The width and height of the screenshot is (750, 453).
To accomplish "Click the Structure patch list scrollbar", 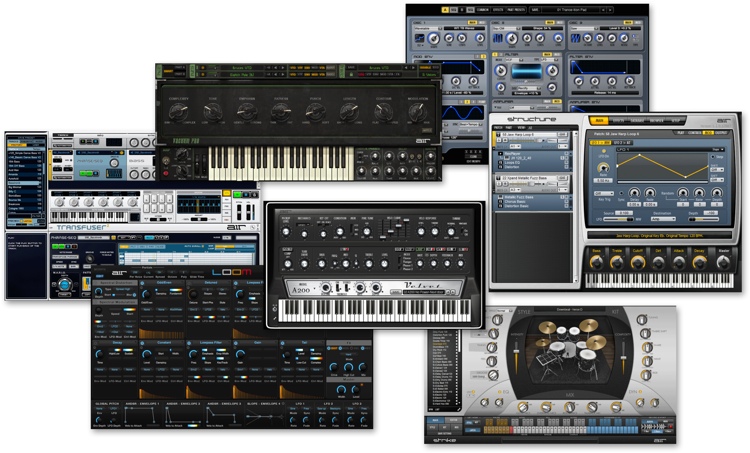I will tap(575, 206).
